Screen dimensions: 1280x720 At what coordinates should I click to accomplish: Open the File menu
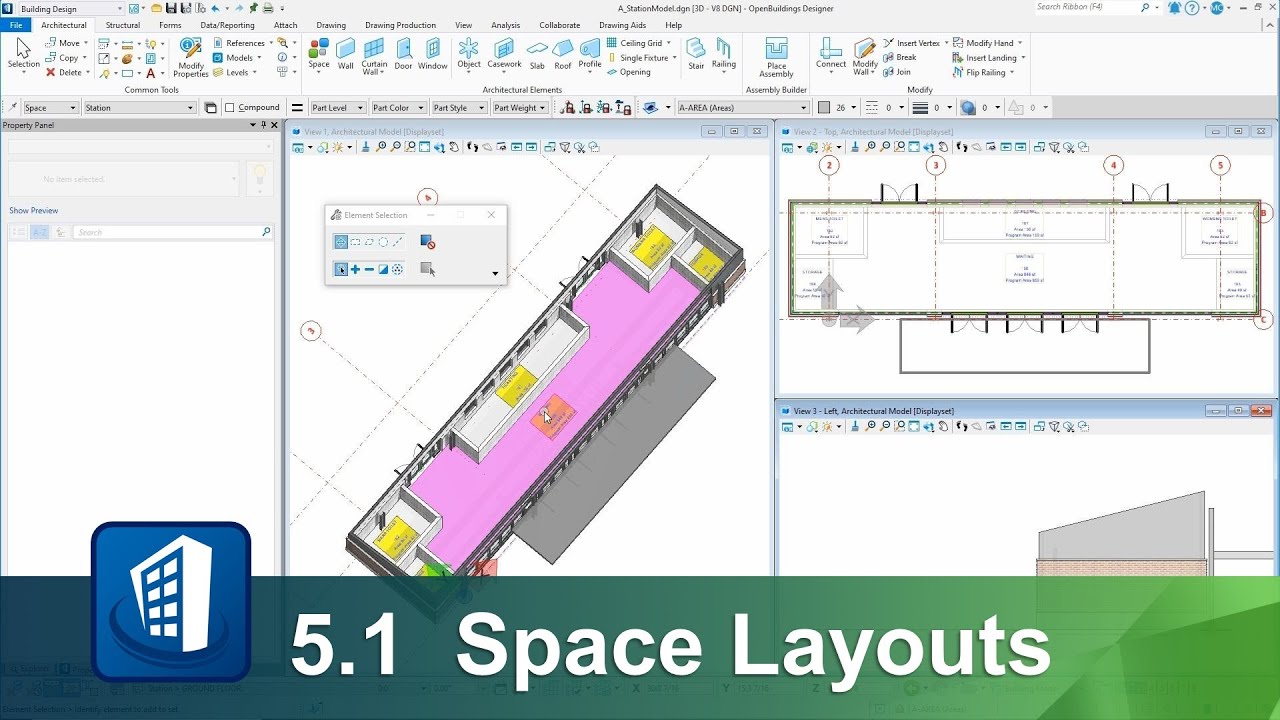coord(16,25)
